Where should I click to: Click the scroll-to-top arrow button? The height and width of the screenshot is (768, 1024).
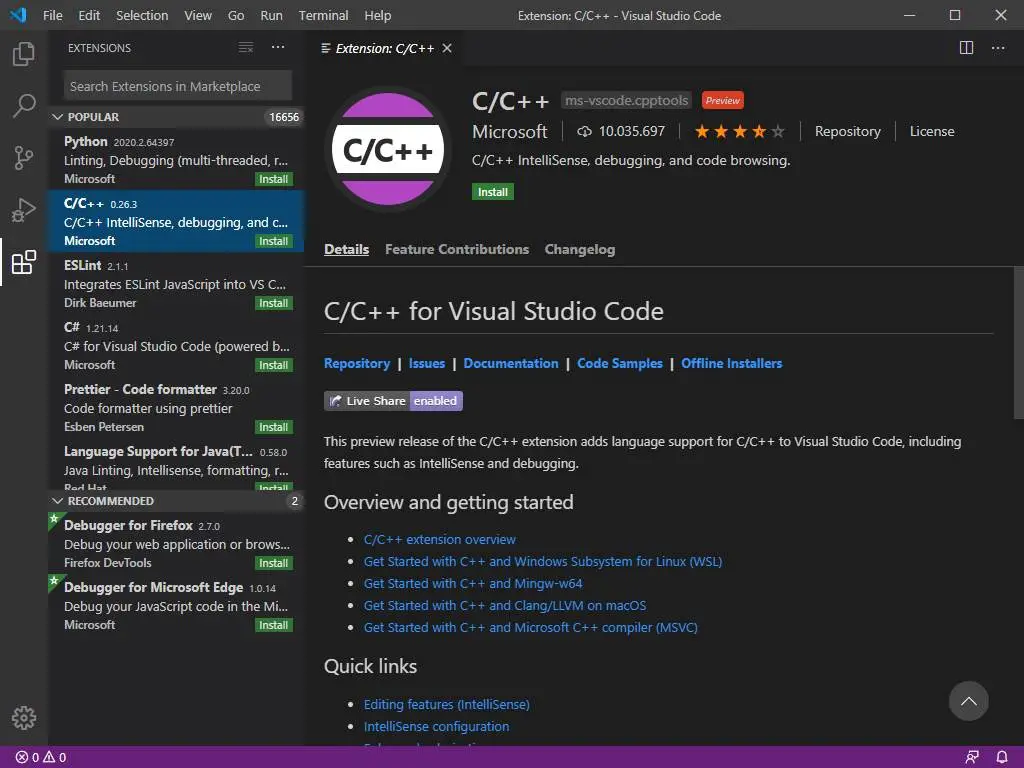tap(968, 702)
